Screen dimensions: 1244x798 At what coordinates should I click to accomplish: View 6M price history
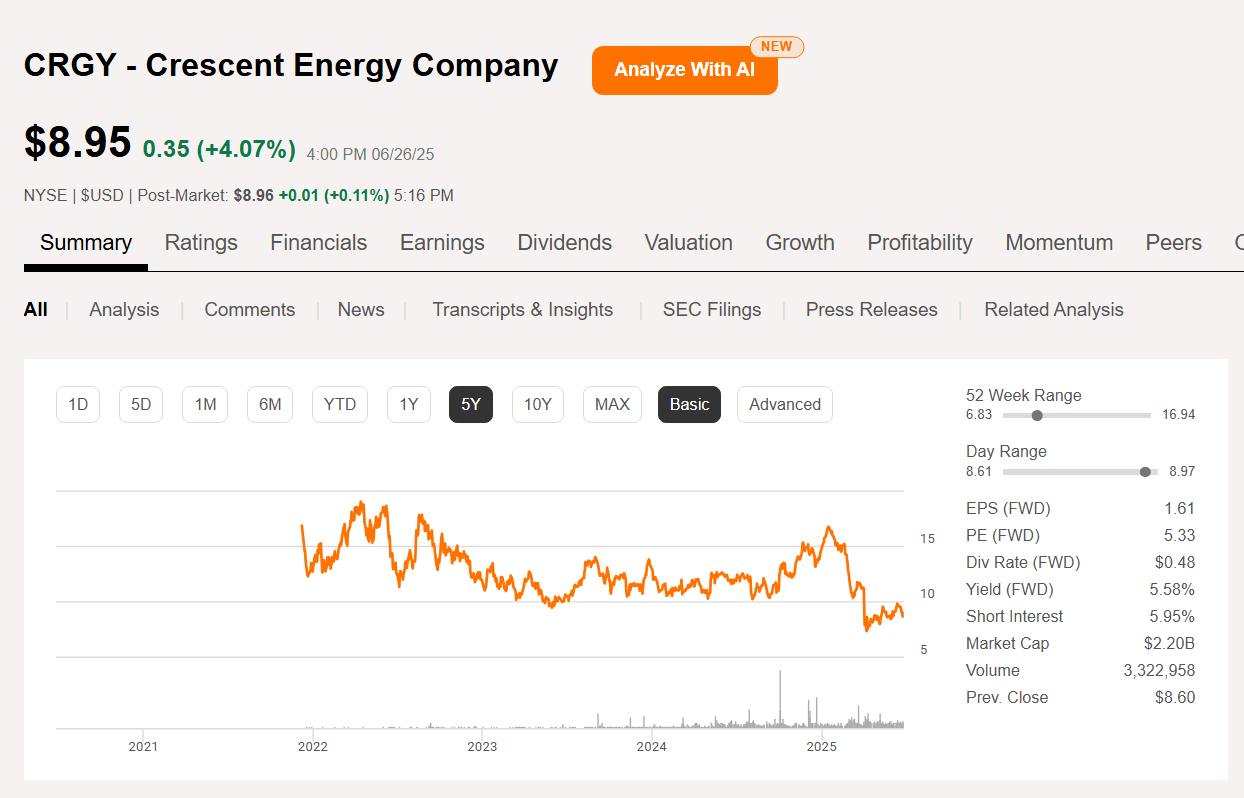tap(269, 404)
